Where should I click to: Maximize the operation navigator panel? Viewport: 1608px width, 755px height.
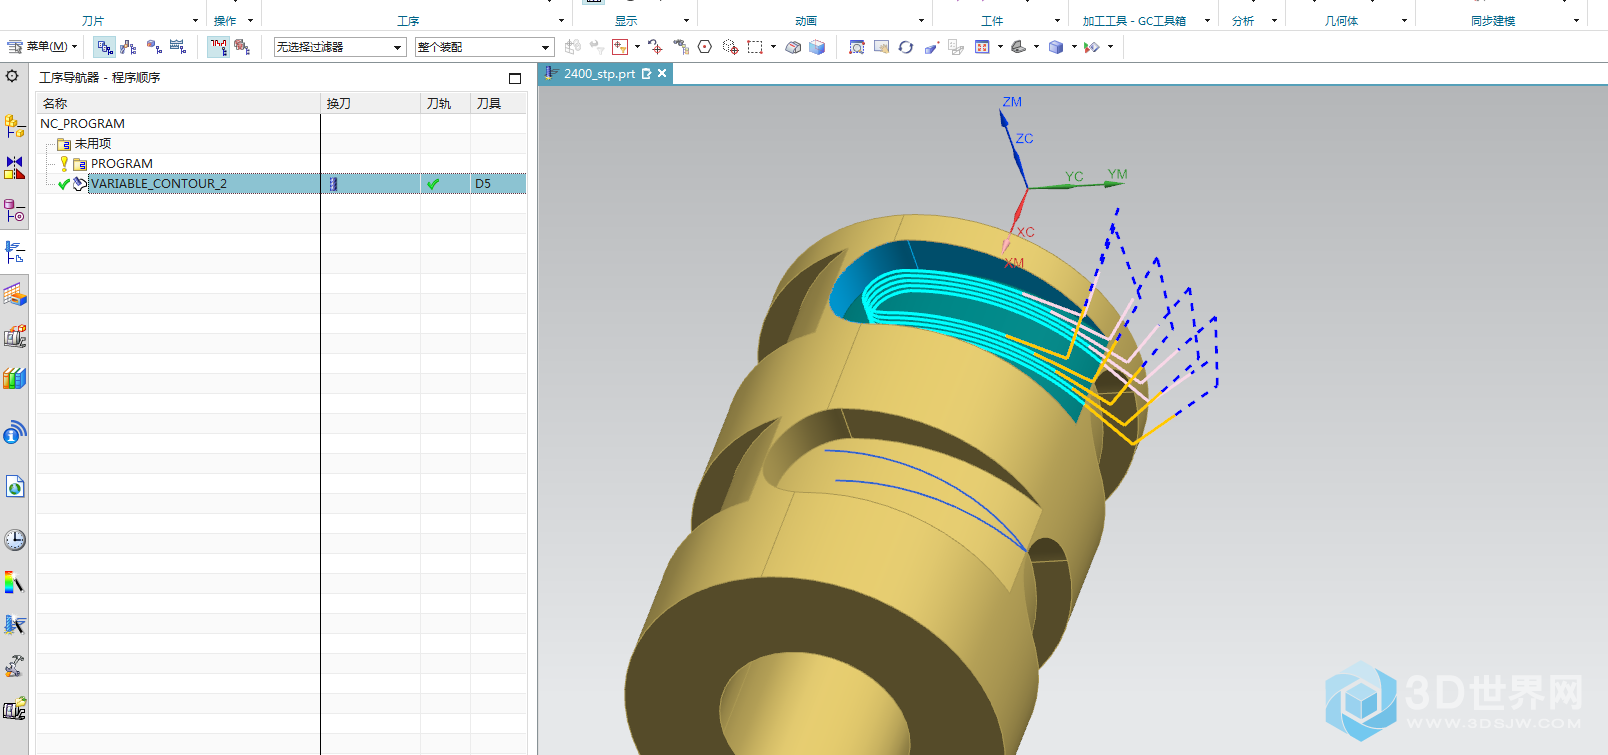pyautogui.click(x=515, y=78)
